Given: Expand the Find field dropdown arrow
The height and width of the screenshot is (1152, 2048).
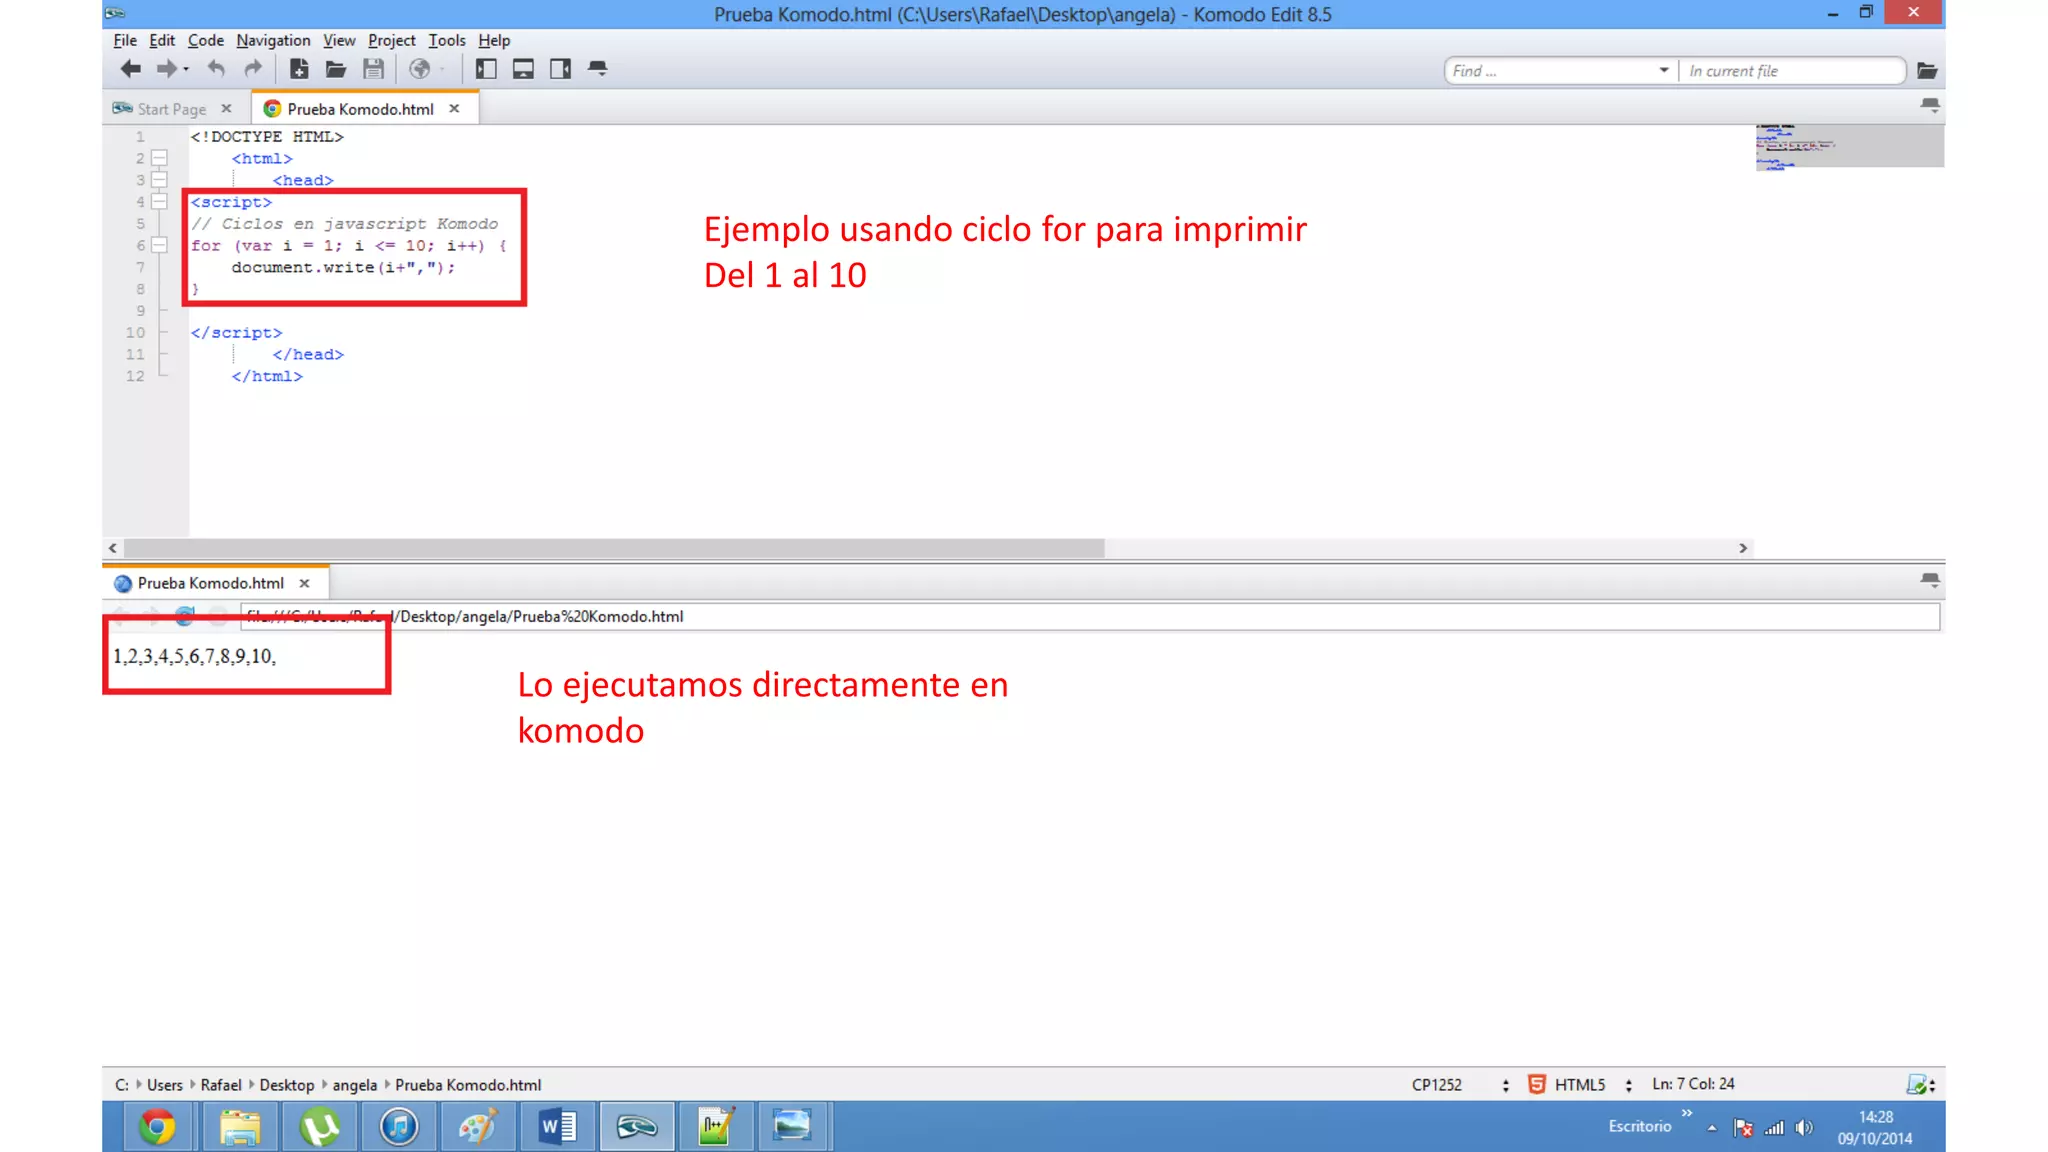Looking at the screenshot, I should 1663,71.
